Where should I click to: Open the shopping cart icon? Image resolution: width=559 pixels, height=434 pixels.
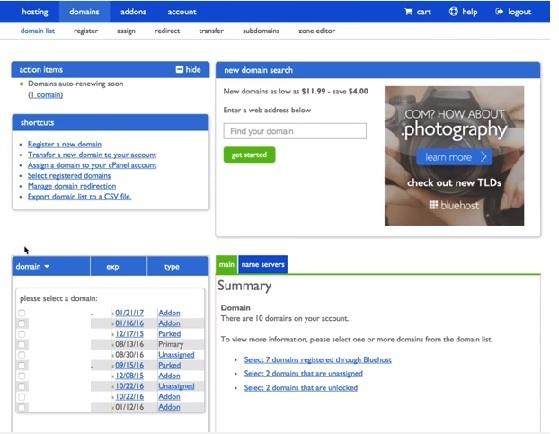tap(408, 12)
